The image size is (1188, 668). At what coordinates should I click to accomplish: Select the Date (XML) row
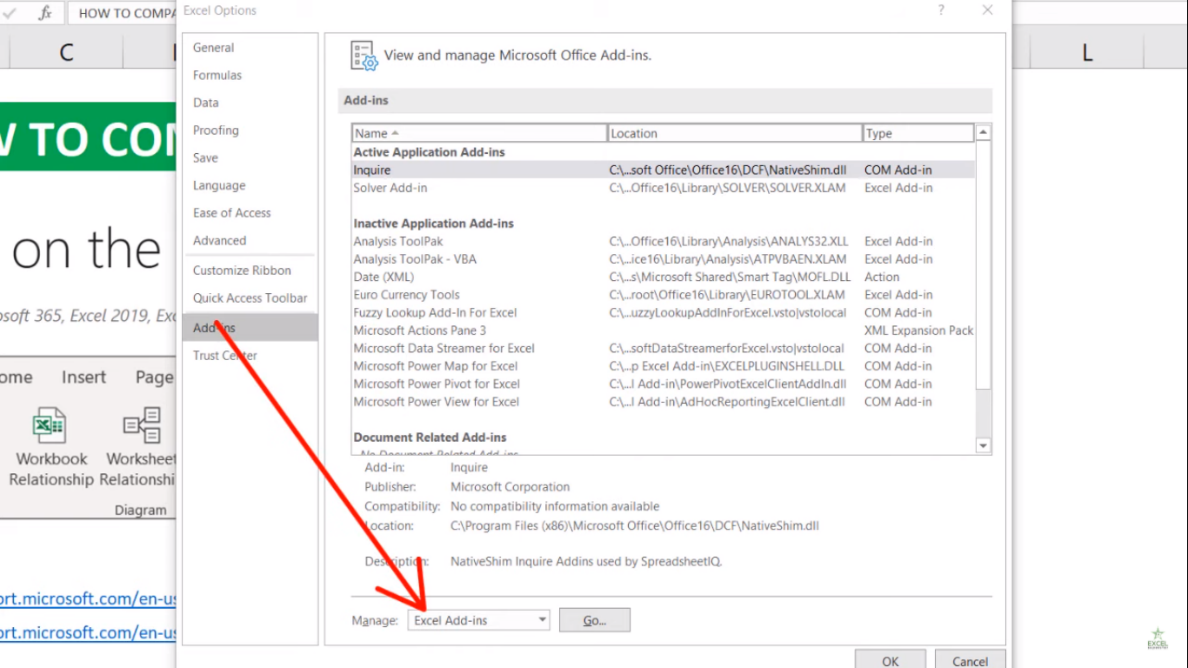[x=663, y=277]
